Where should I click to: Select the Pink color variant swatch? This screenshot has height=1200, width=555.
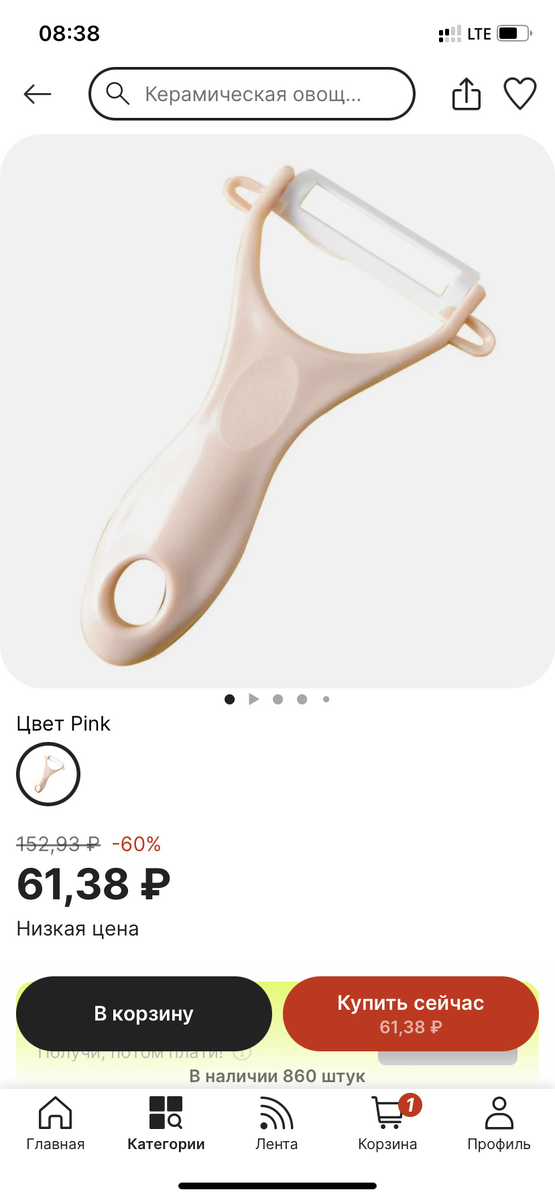(48, 774)
